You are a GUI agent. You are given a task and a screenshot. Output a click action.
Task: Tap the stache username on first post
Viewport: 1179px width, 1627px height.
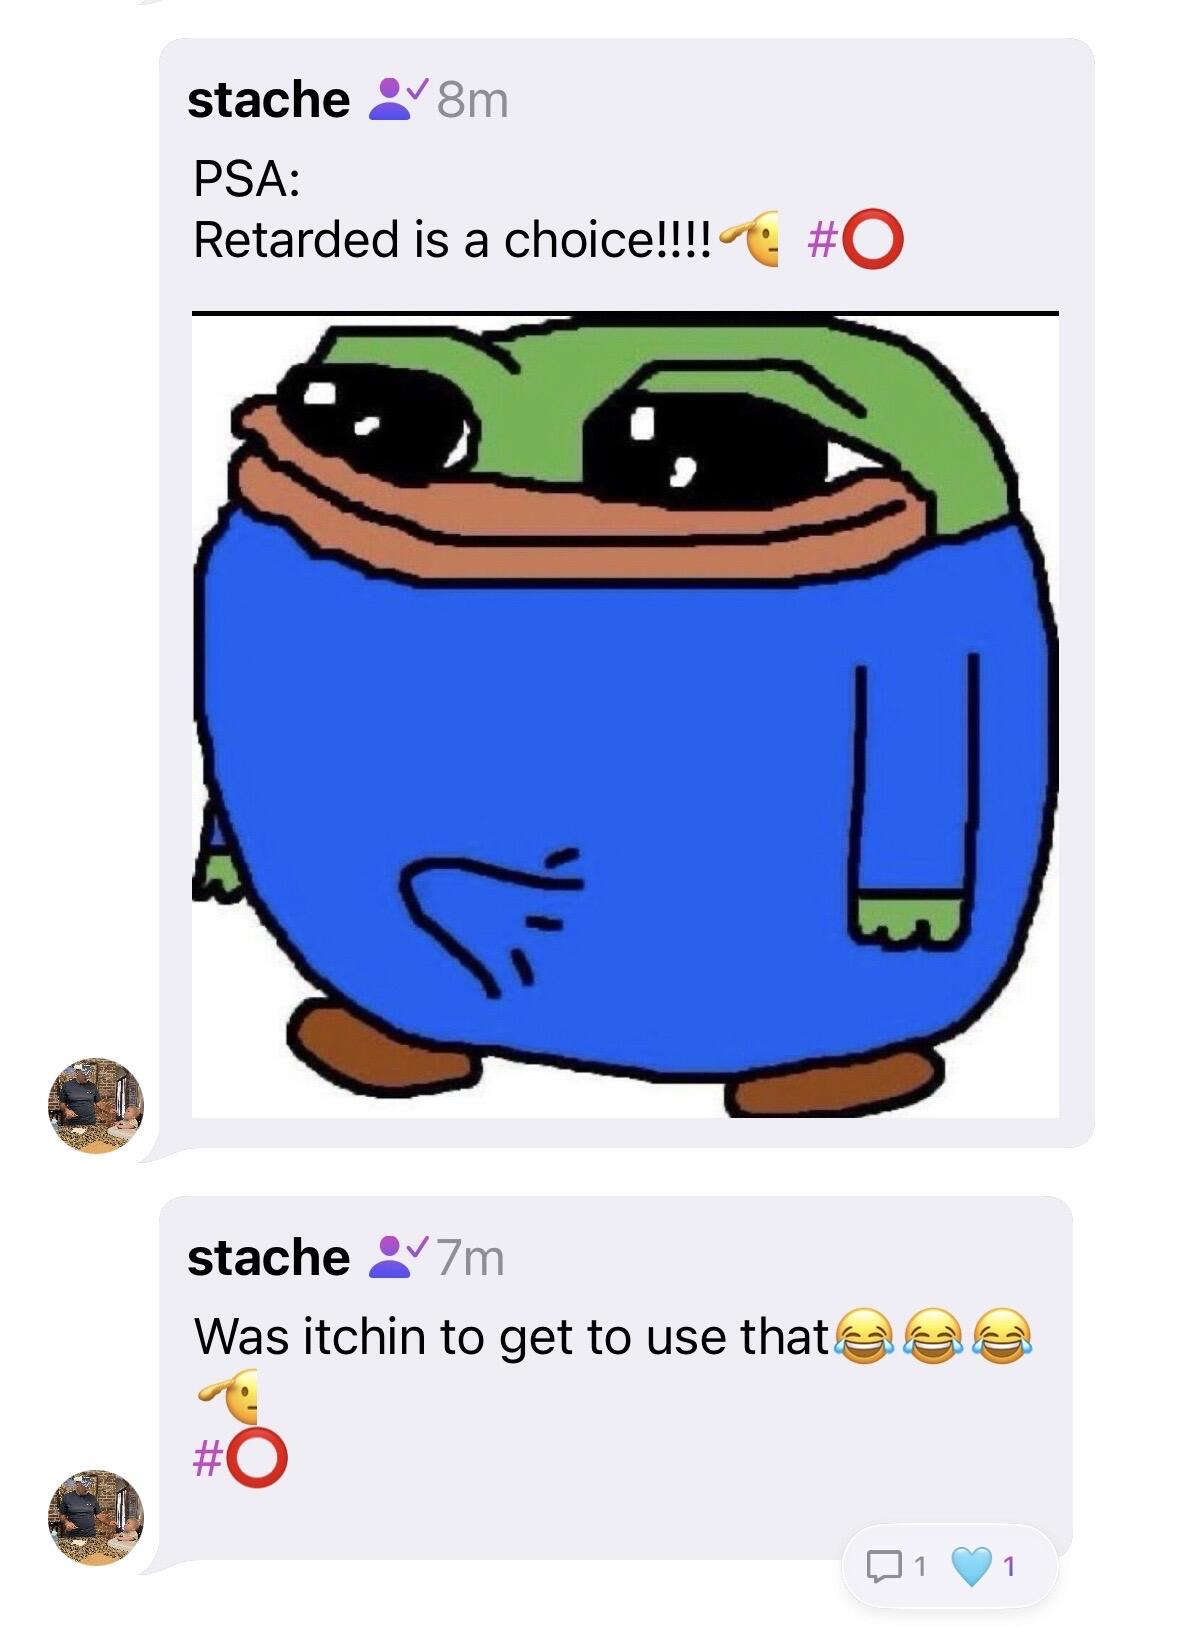268,100
